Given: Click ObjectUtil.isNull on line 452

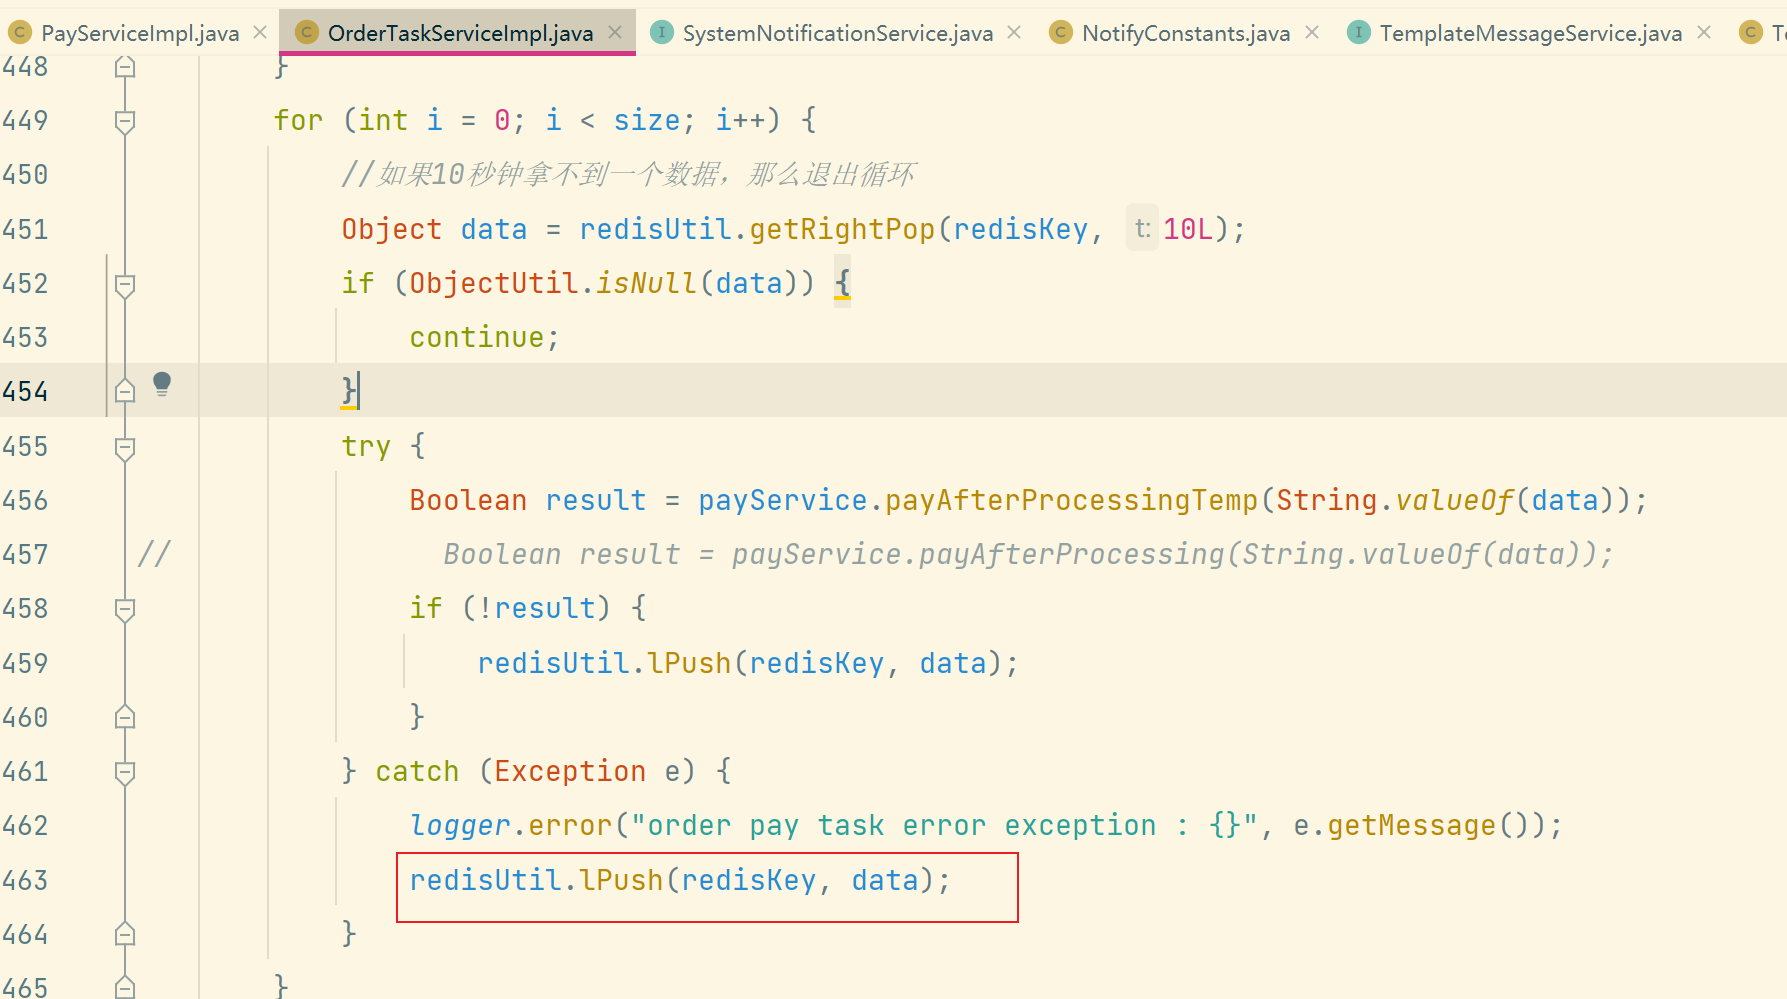Looking at the screenshot, I should point(553,284).
